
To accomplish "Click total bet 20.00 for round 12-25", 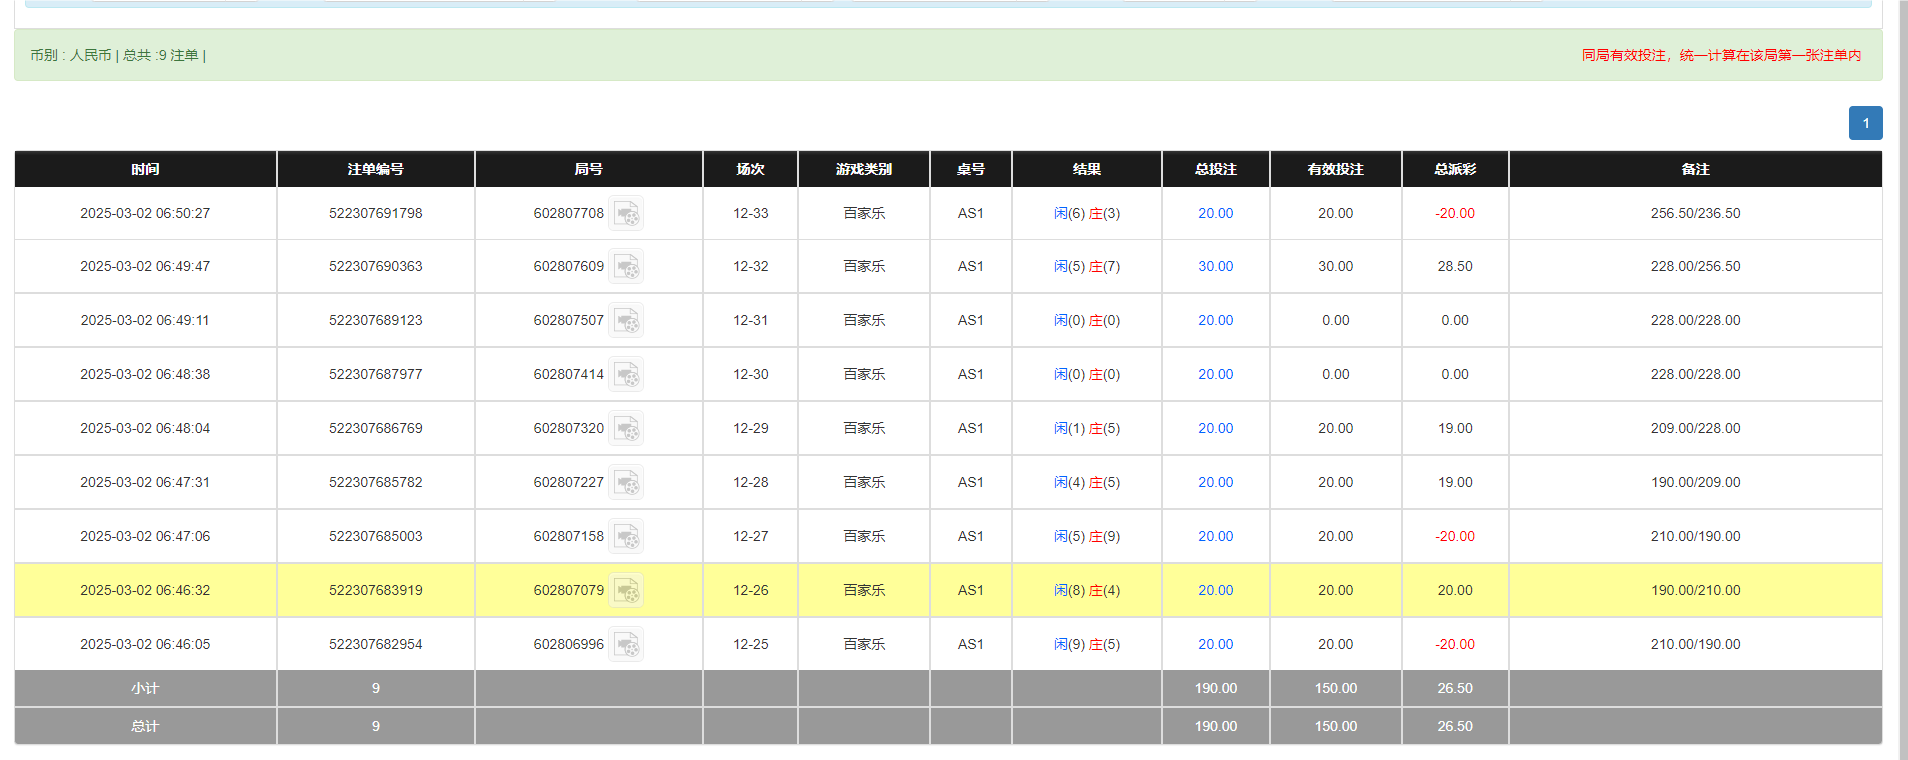I will tap(1215, 645).
